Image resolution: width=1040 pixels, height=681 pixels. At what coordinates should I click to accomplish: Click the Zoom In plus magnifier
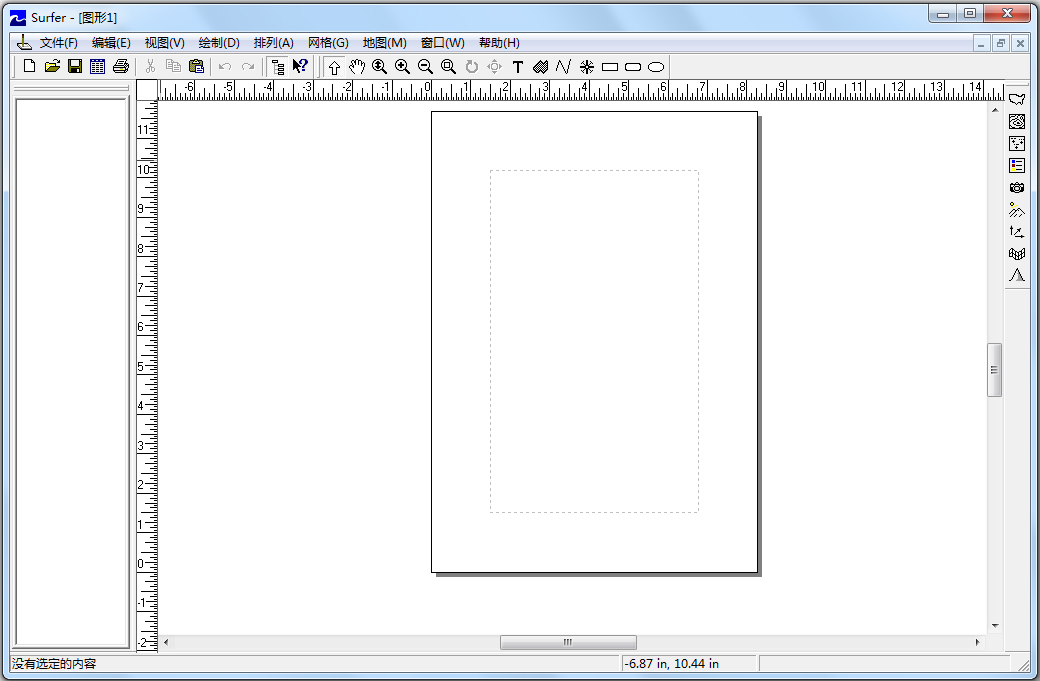pyautogui.click(x=403, y=66)
